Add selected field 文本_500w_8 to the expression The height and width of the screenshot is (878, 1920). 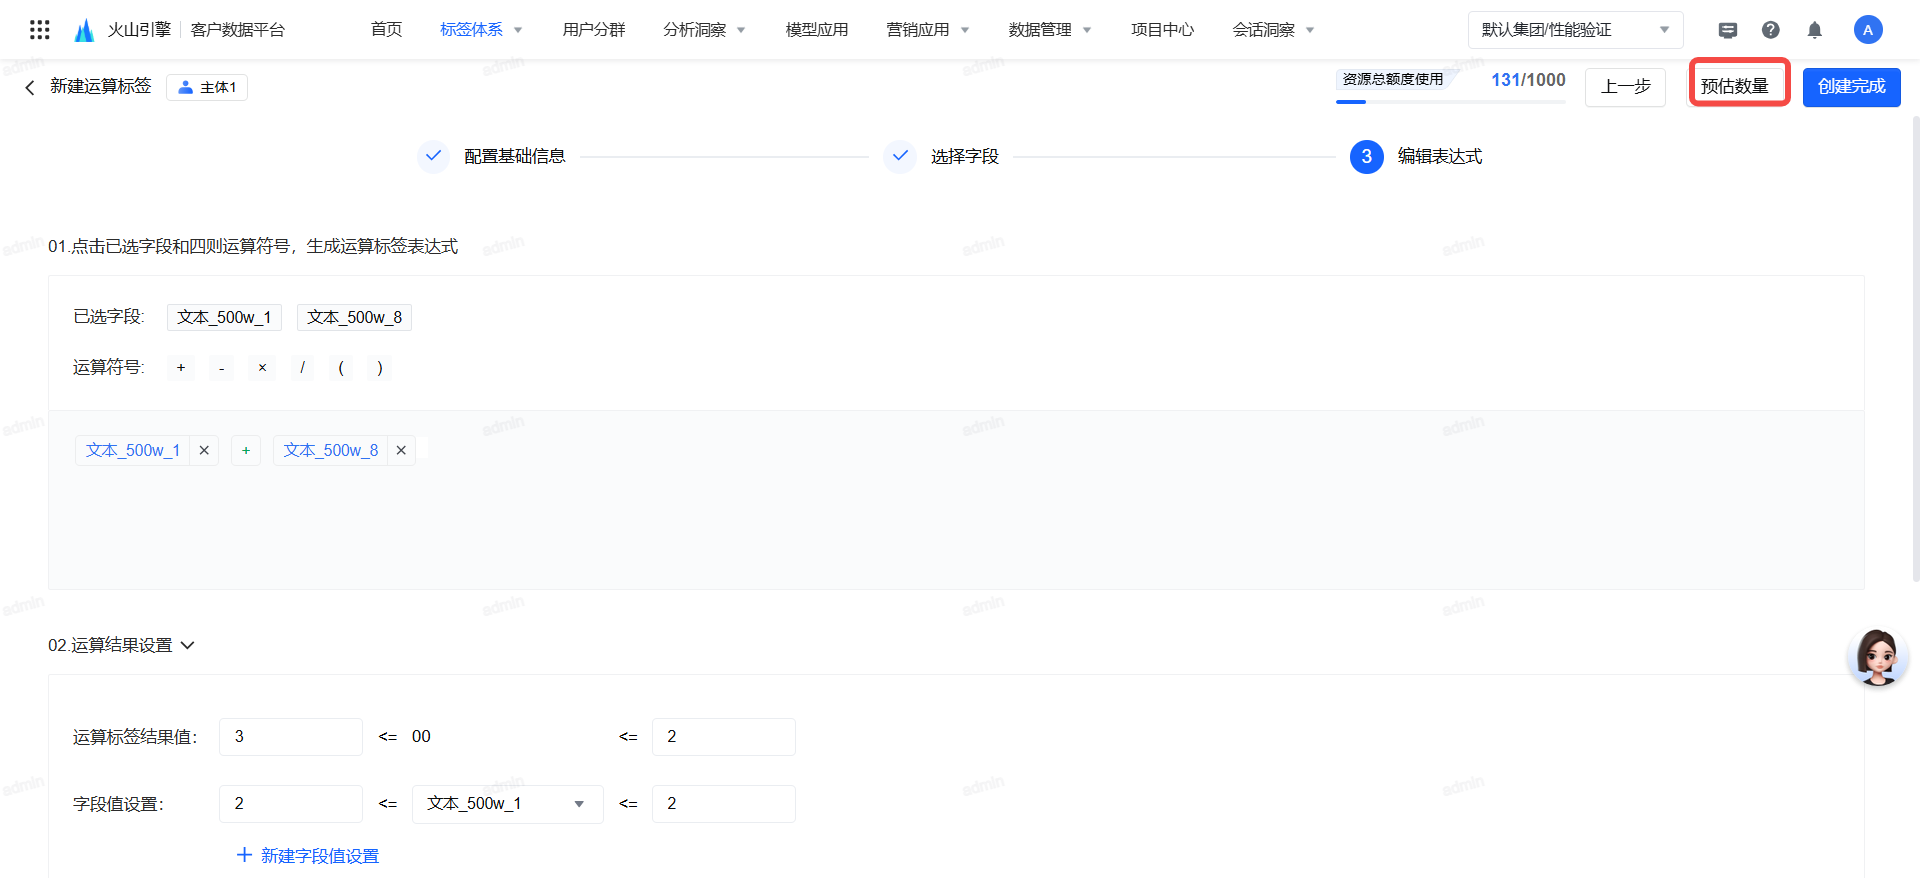(x=354, y=318)
